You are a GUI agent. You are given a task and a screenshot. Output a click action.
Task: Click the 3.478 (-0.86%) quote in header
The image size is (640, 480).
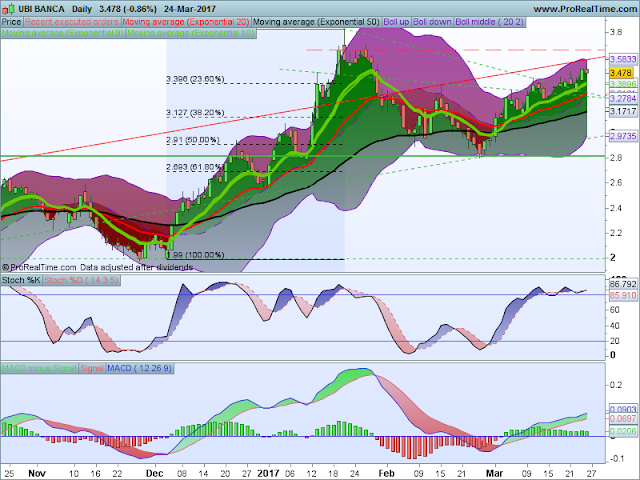[128, 9]
